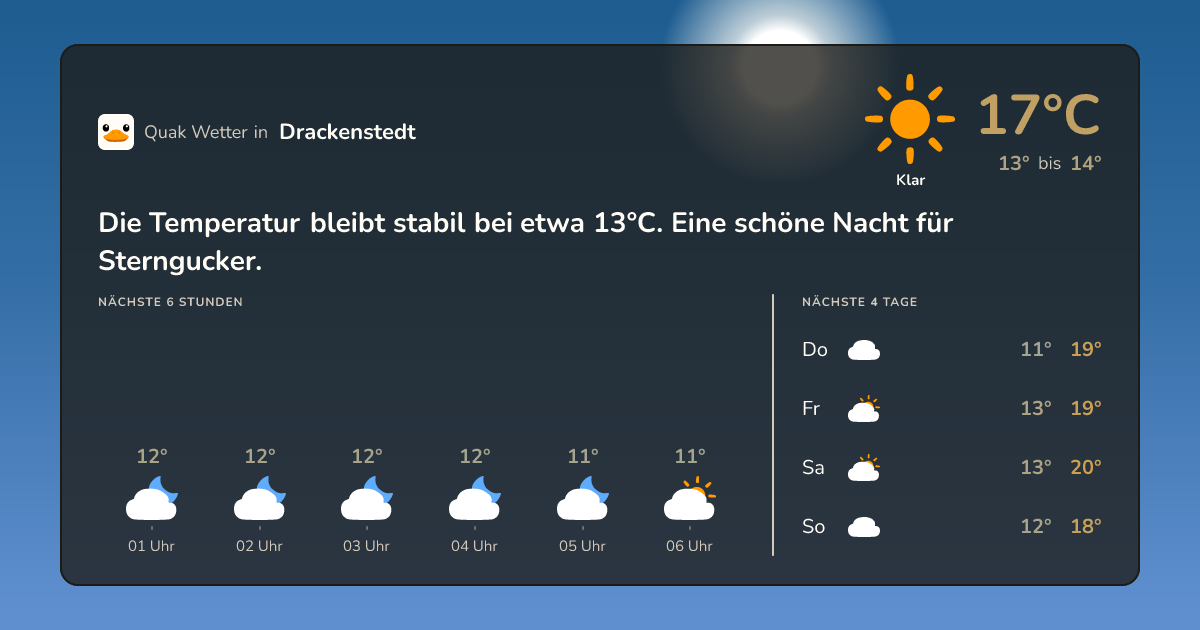Click the forecast summary sentence about Sterngucker
The height and width of the screenshot is (630, 1200).
(x=526, y=242)
